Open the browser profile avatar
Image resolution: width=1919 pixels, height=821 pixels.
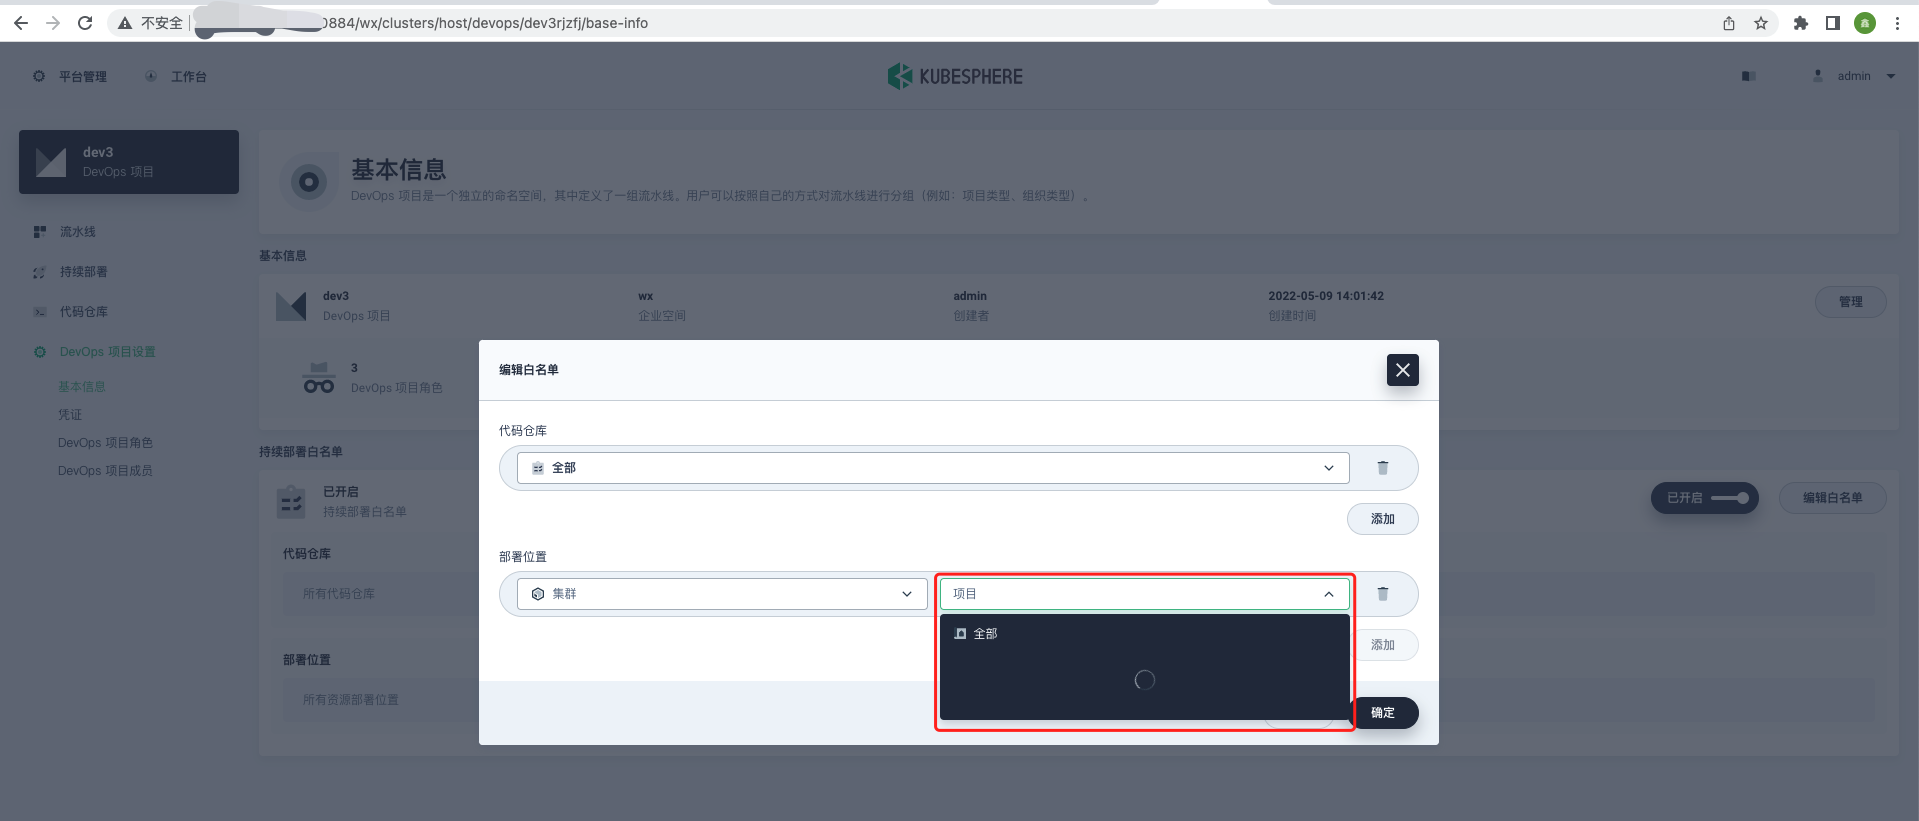pos(1865,23)
